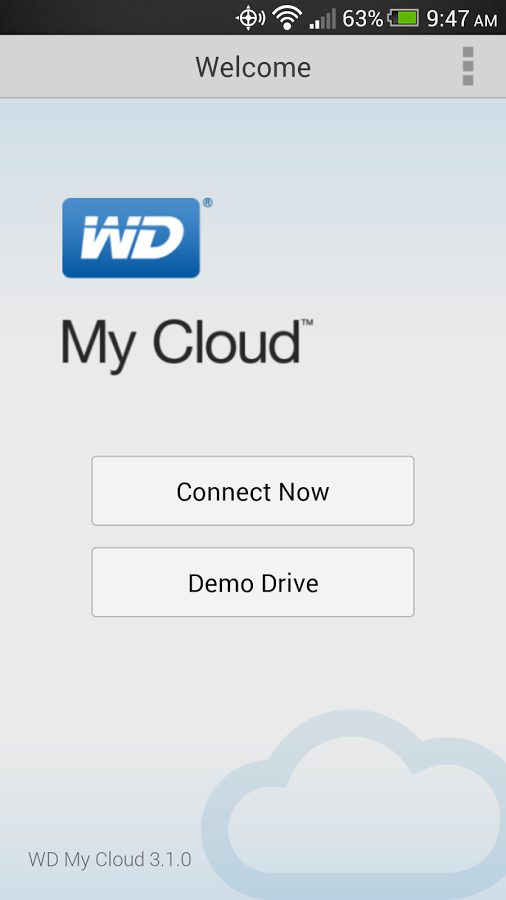Tap the cloud graphic at the bottom
Screen dimensions: 506x900
pyautogui.click(x=353, y=805)
